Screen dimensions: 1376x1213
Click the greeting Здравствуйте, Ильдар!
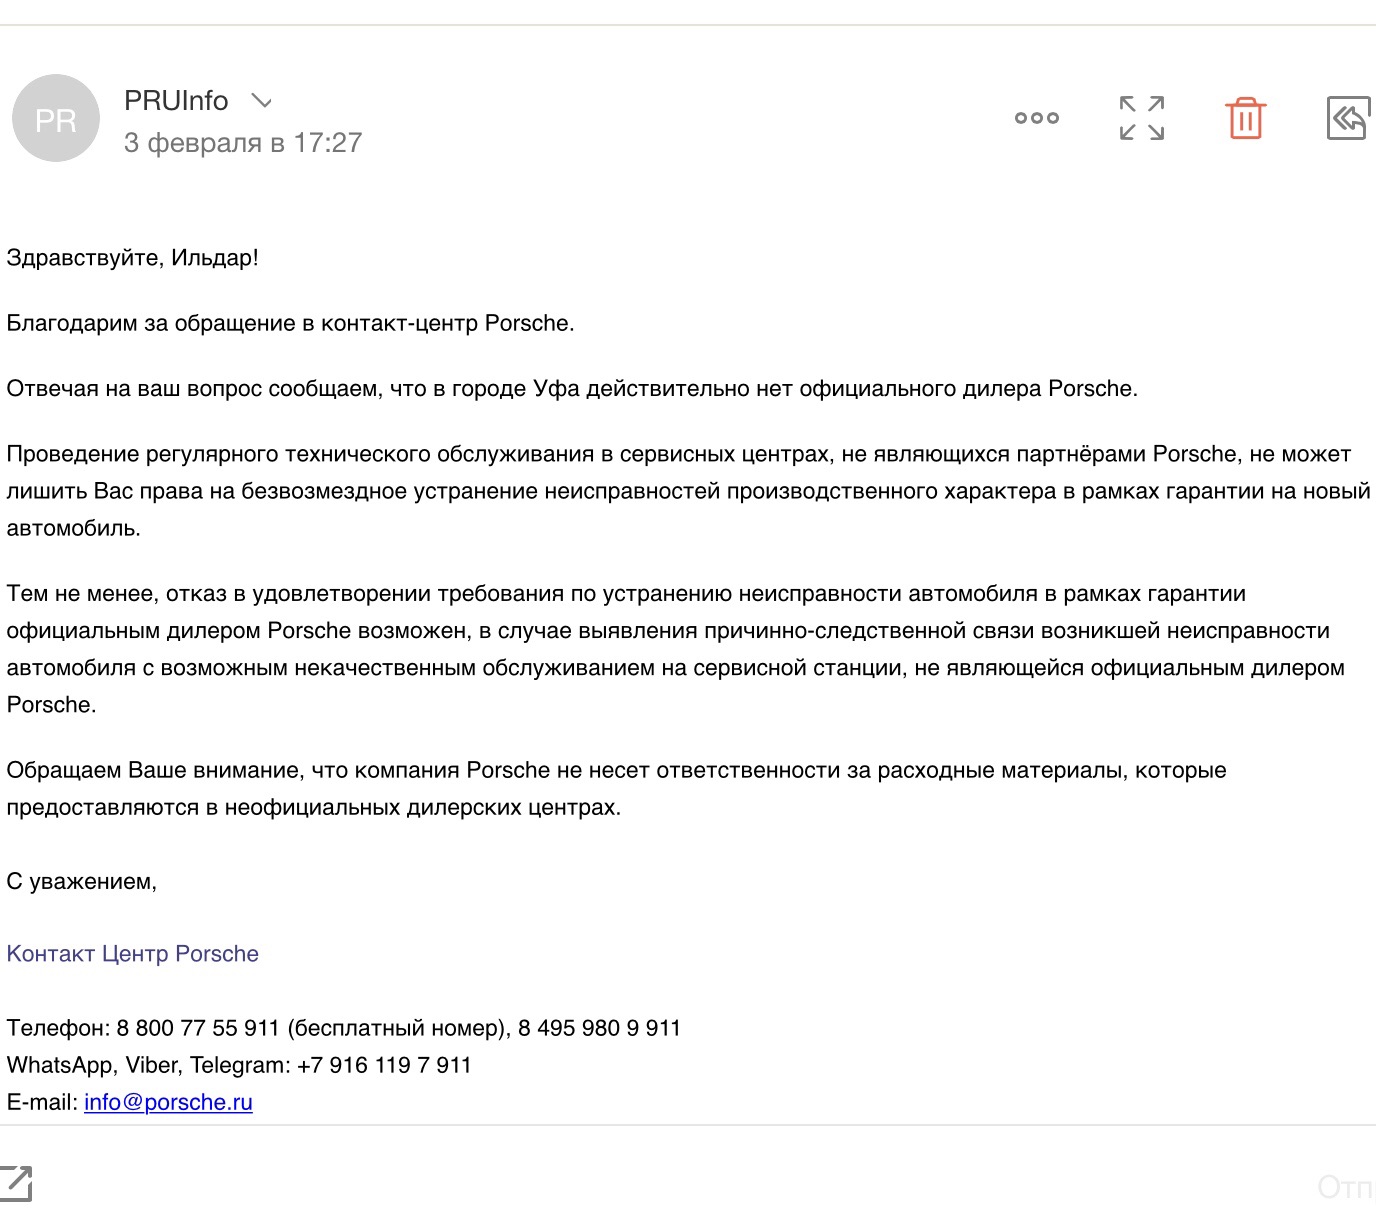[x=132, y=258]
